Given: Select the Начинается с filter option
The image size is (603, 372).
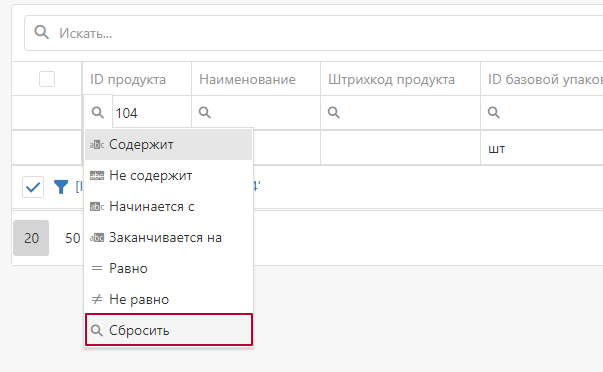Looking at the screenshot, I should [x=168, y=207].
